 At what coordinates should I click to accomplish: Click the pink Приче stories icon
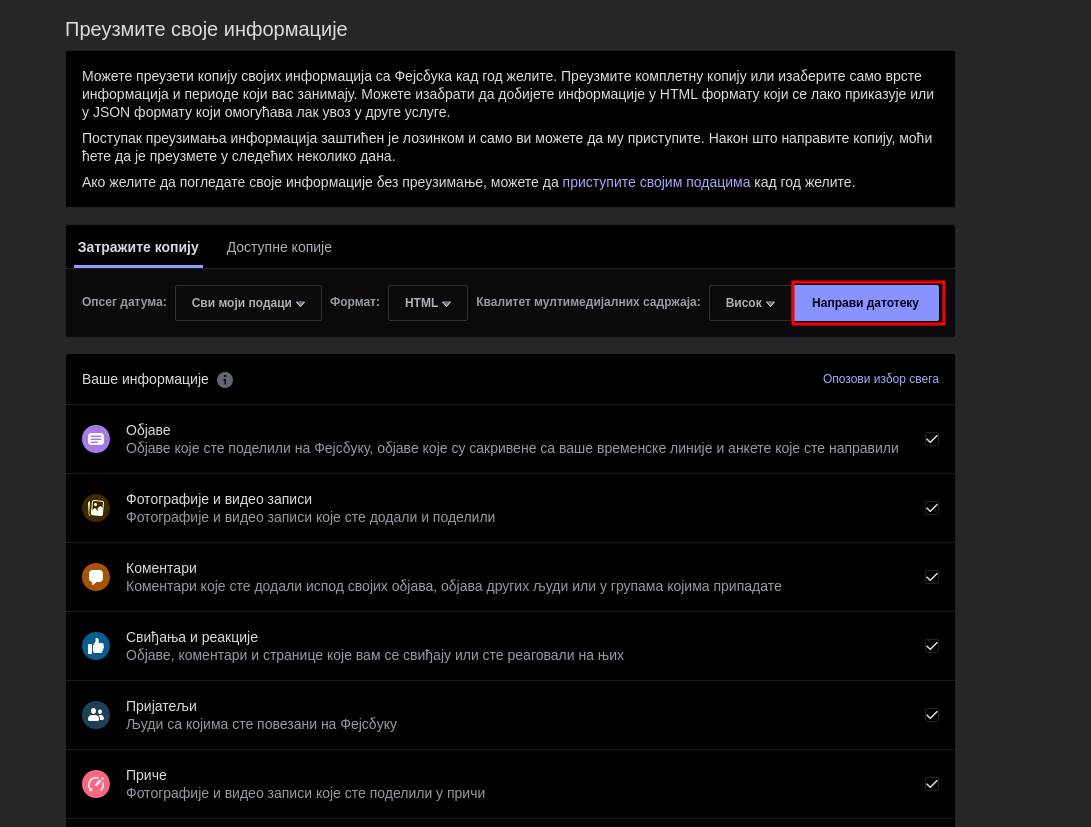(96, 784)
